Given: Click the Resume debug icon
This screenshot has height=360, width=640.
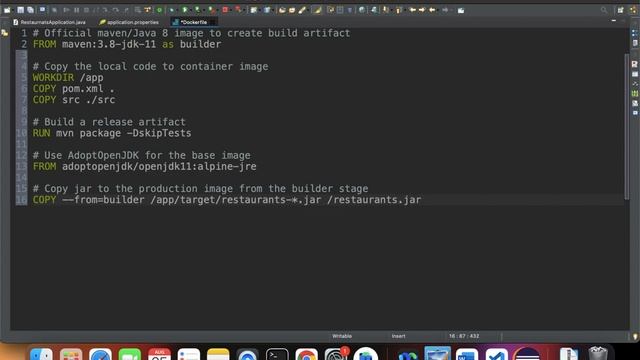Looking at the screenshot, I should [66, 10].
